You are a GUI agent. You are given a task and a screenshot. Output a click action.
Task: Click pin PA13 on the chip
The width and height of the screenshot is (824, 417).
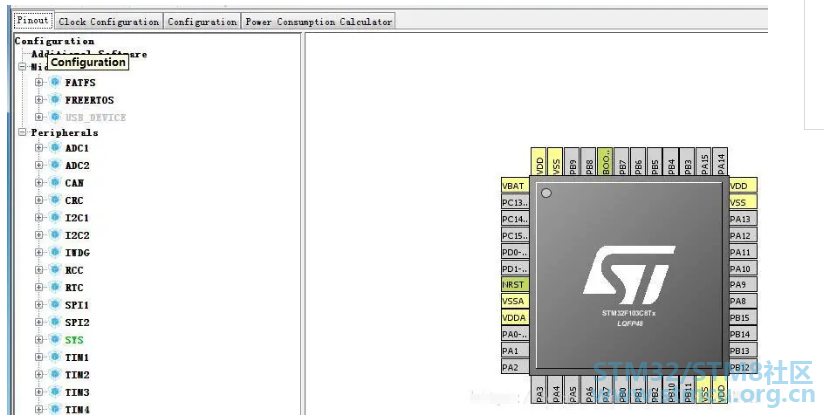pyautogui.click(x=743, y=219)
